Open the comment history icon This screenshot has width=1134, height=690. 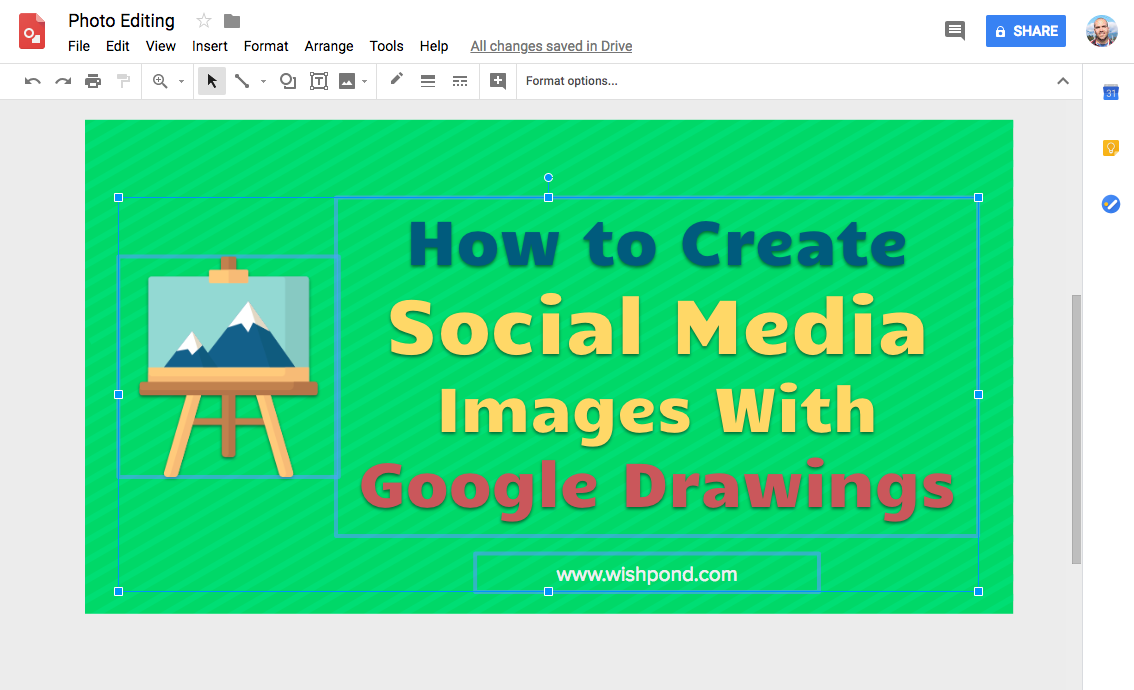click(x=955, y=30)
